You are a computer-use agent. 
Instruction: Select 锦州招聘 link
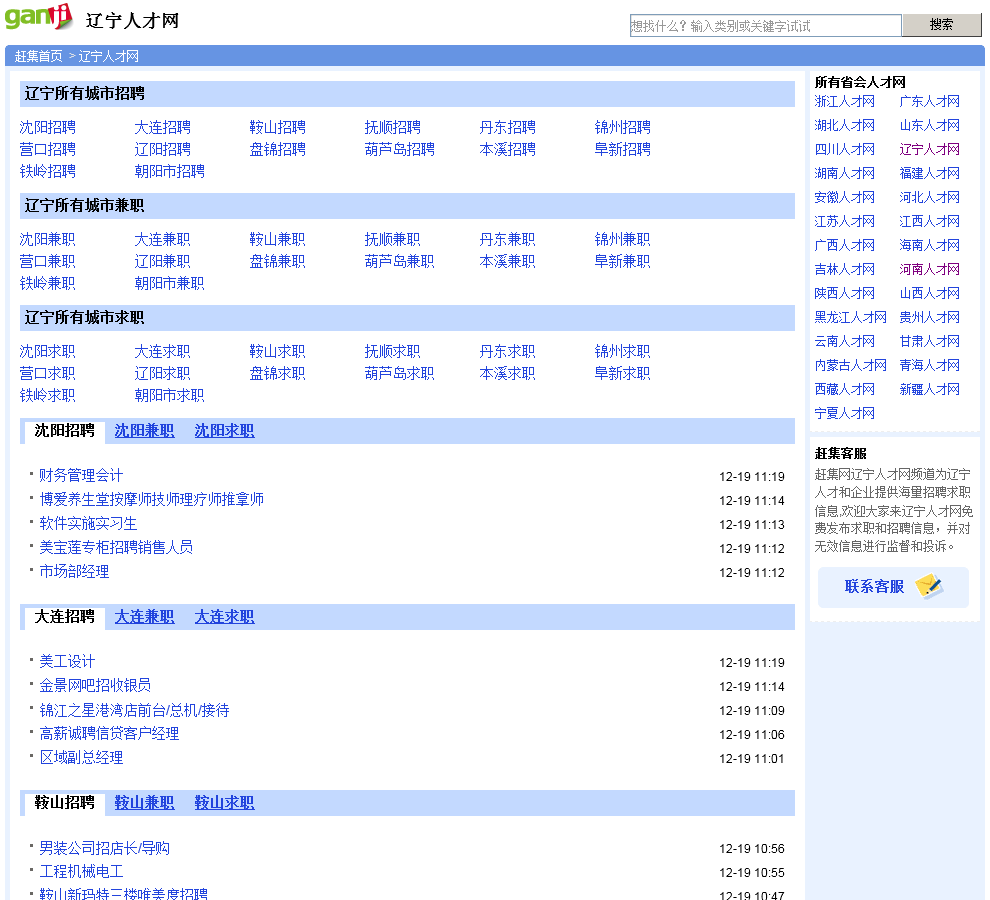pyautogui.click(x=622, y=128)
